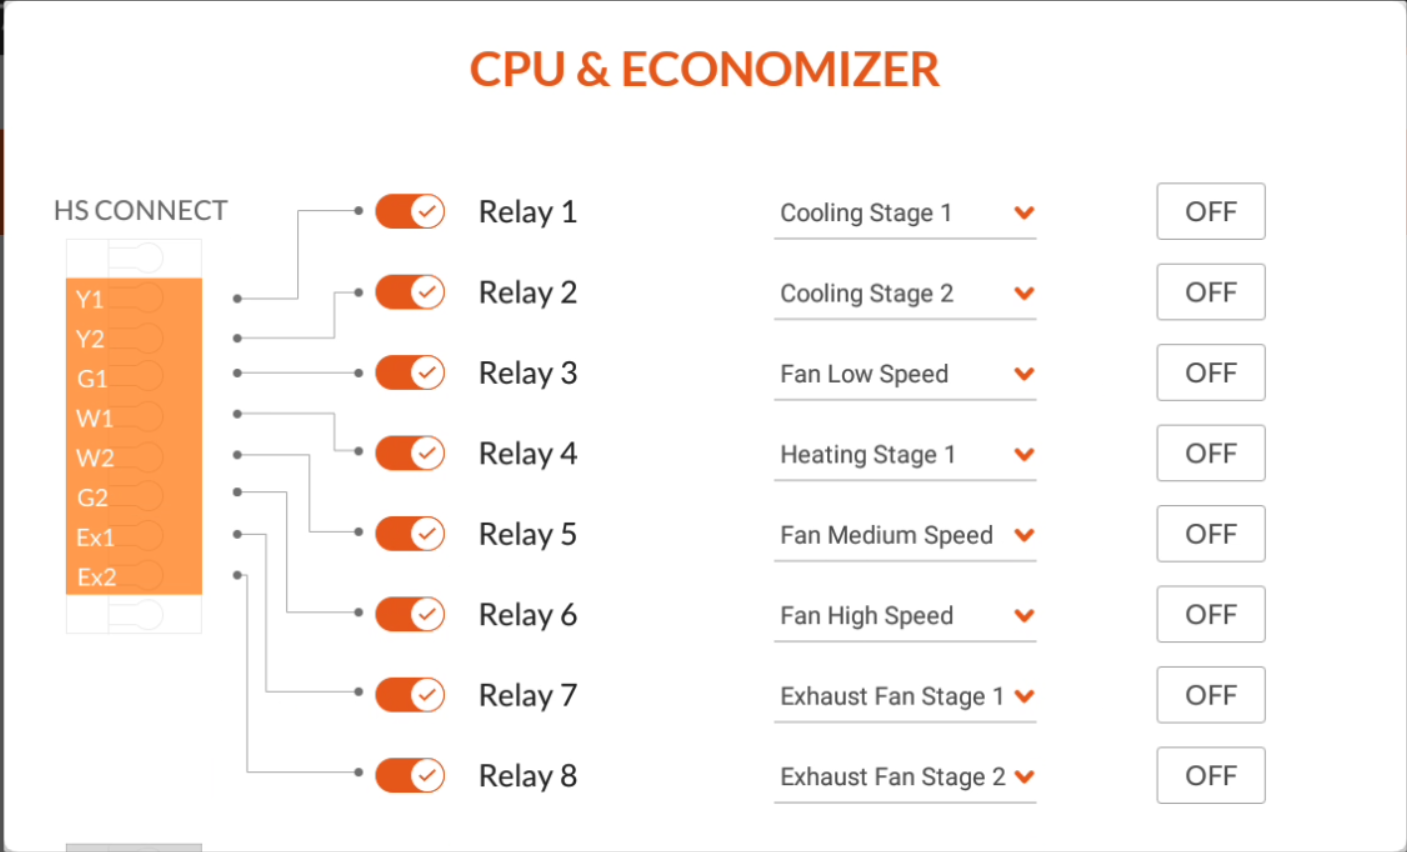Turn off the Relay 2 toggle
1407x852 pixels.
(x=409, y=292)
